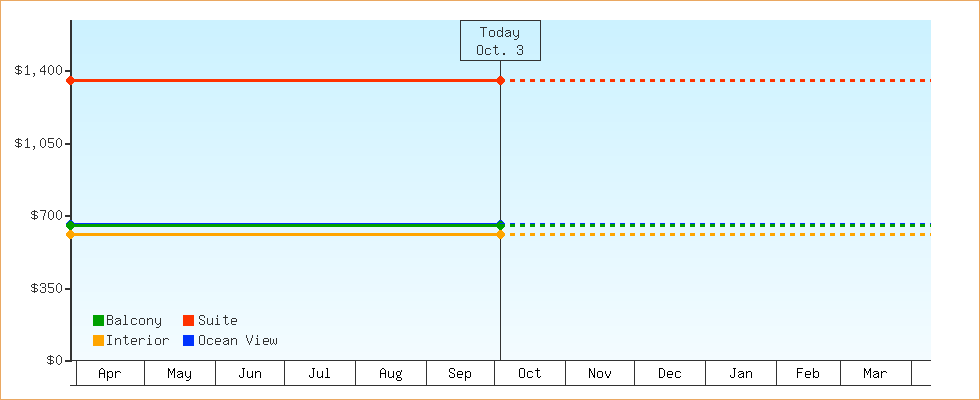
Task: Click the blue Ocean View legend swatch
Action: [x=188, y=341]
